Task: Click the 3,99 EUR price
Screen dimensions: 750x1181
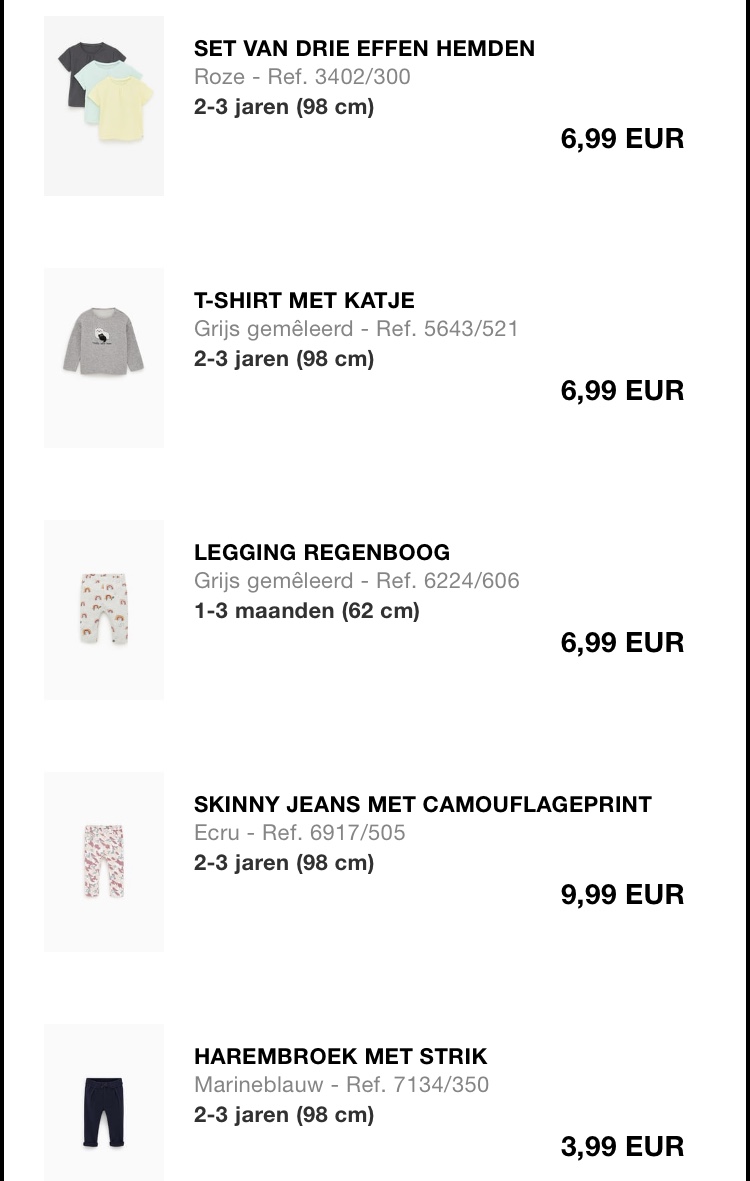Action: pyautogui.click(x=622, y=1146)
